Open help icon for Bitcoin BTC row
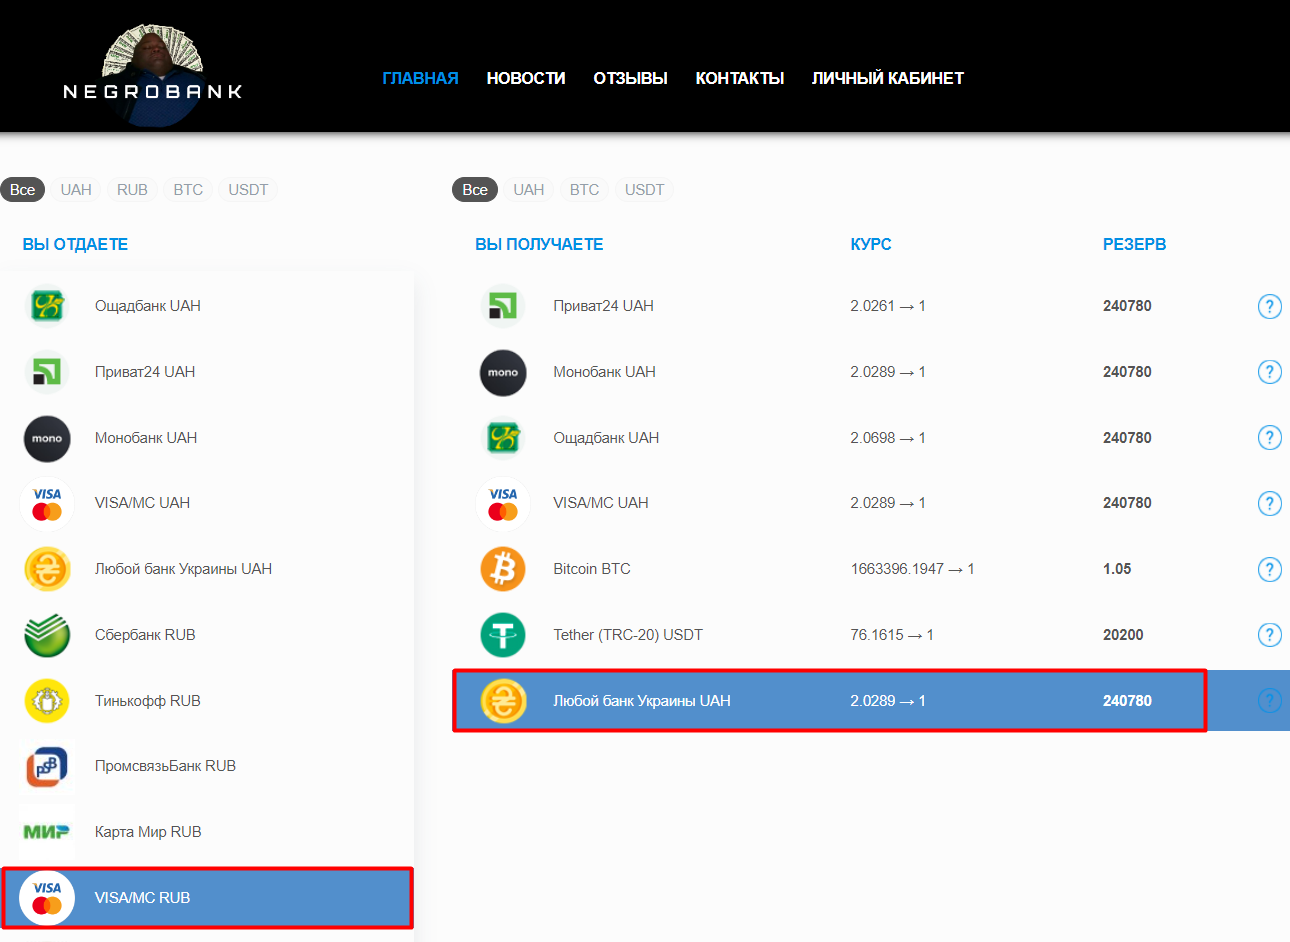The width and height of the screenshot is (1290, 942). (1269, 569)
